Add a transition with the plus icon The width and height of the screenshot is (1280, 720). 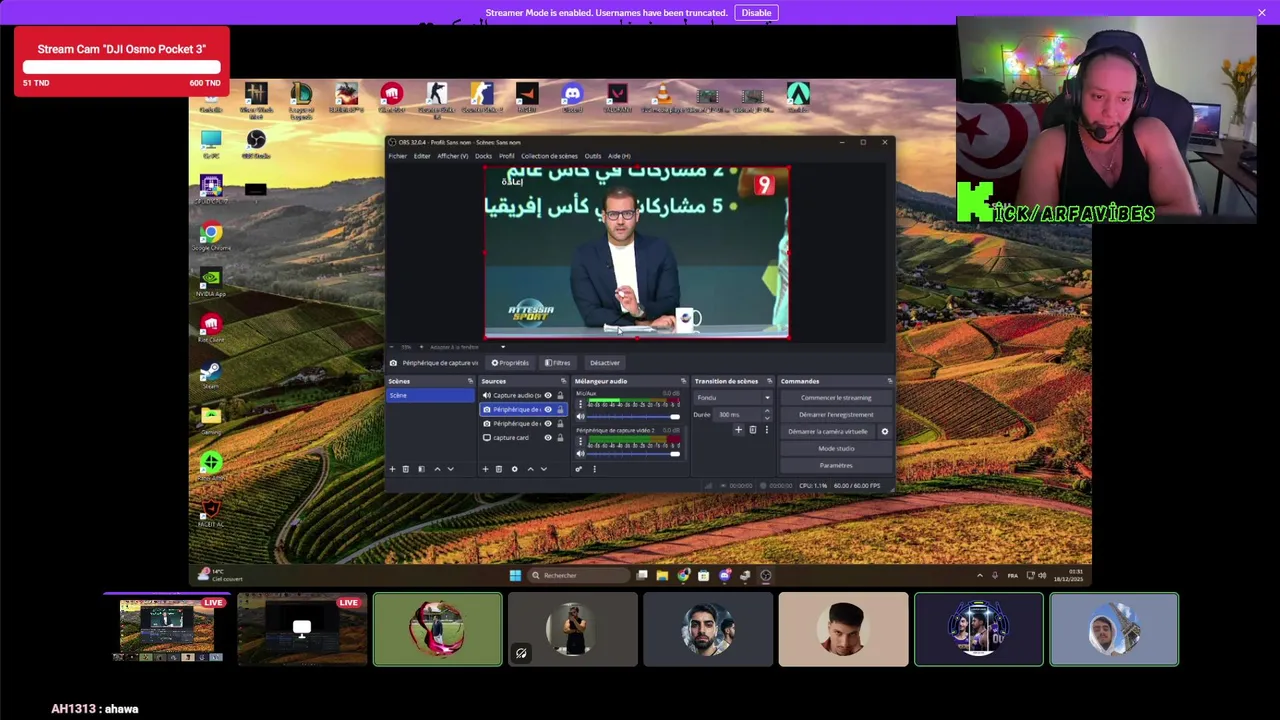[738, 430]
